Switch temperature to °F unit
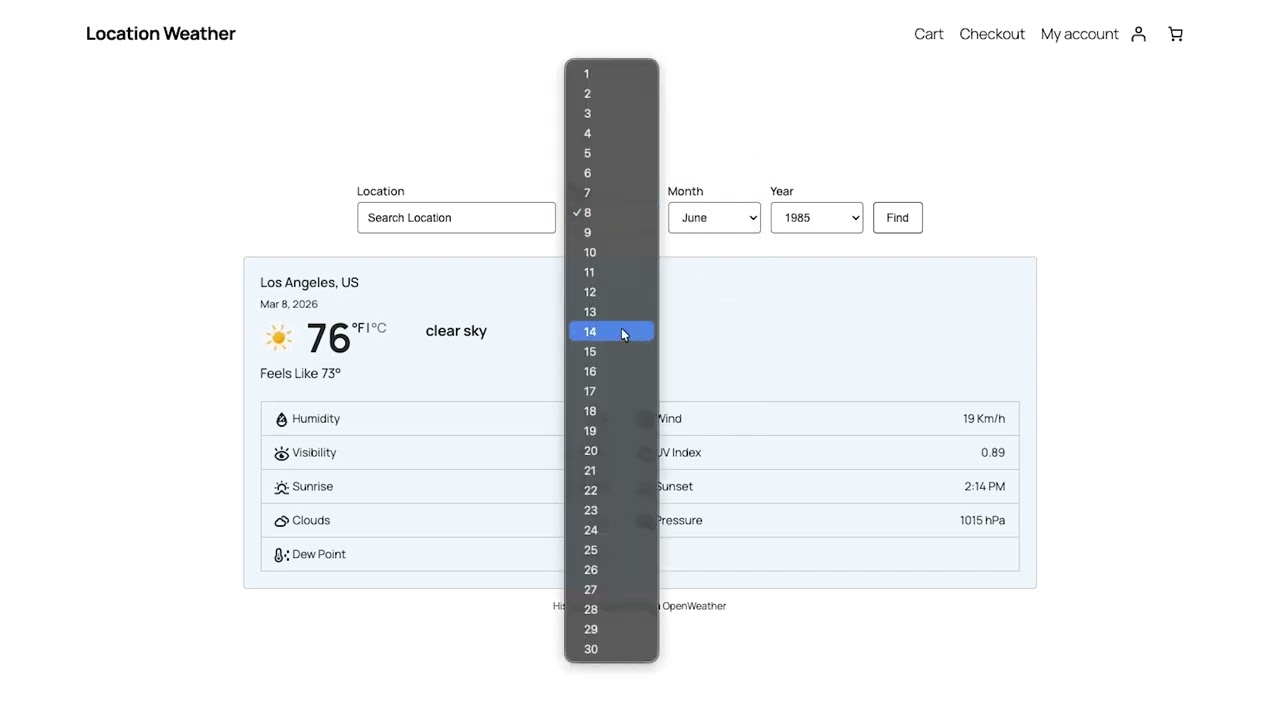 [358, 328]
